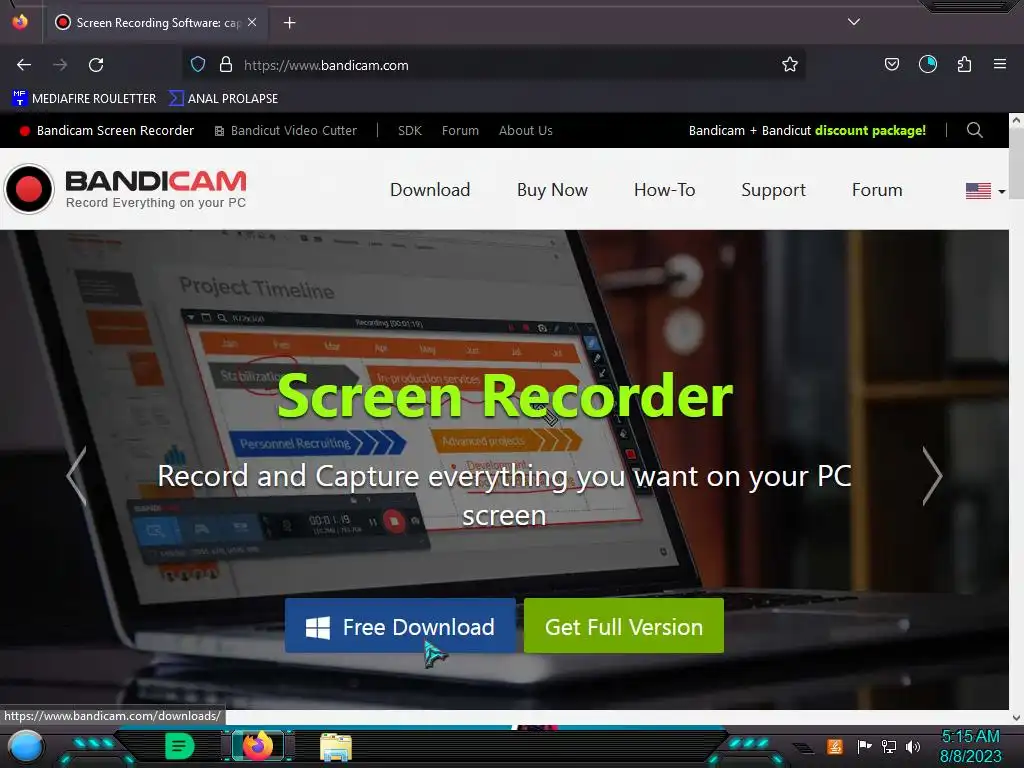Click the site security padlock icon
Screen dimensions: 1024x768
tap(226, 64)
